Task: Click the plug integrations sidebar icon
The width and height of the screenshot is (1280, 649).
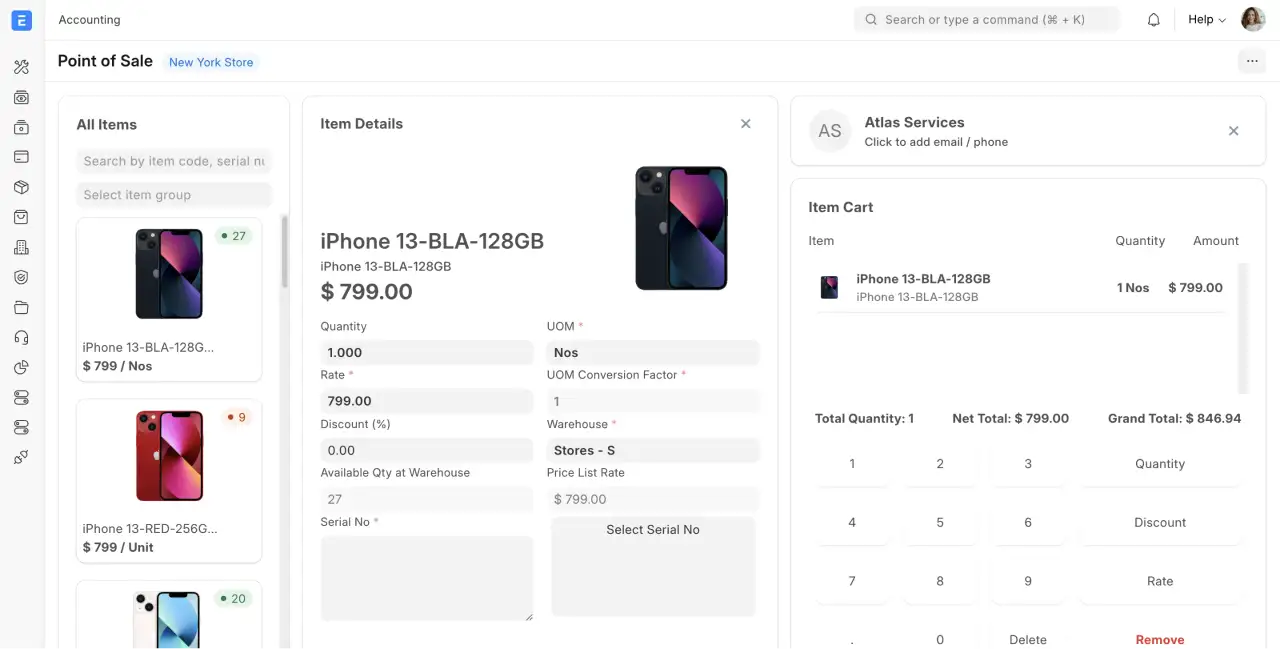Action: coord(22,457)
